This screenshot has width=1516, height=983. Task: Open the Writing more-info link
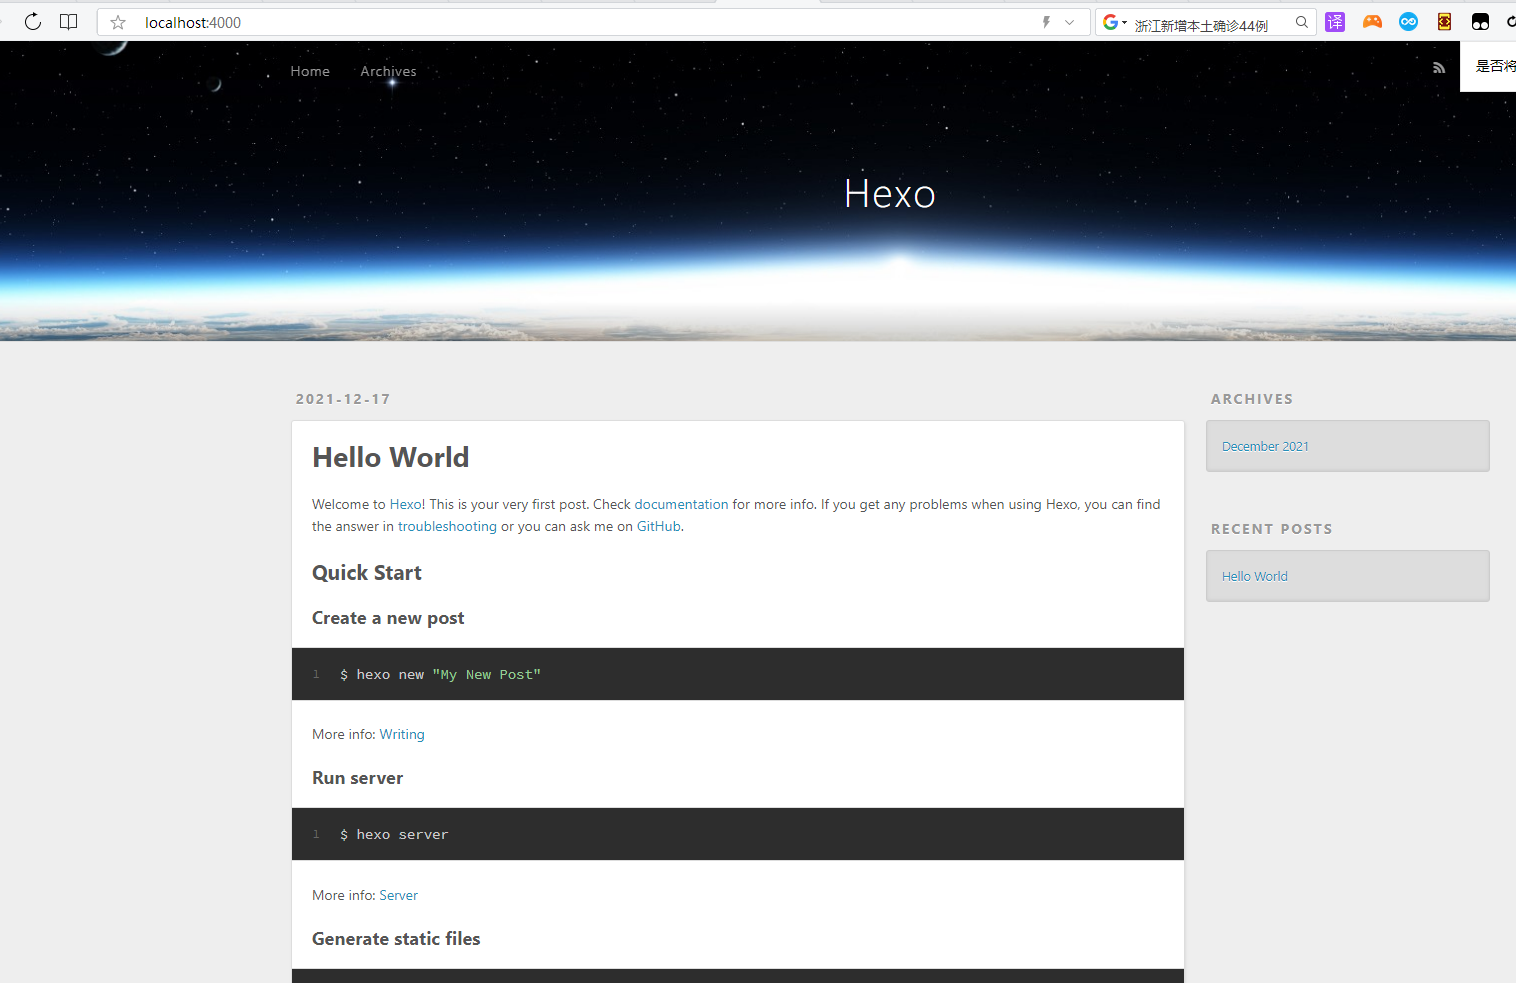pos(402,734)
